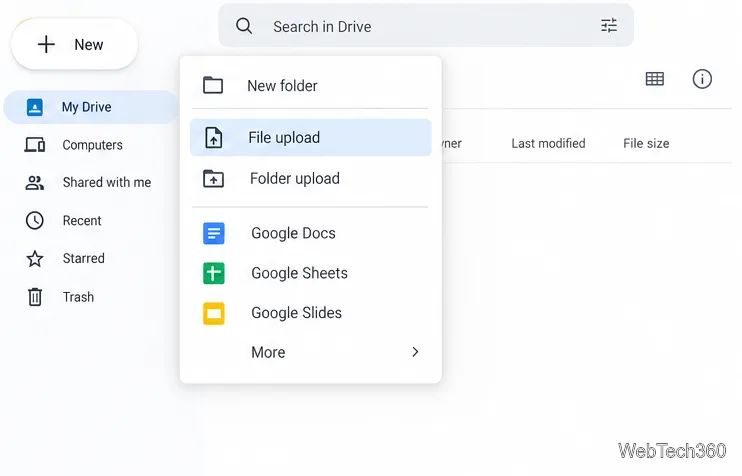Viewport: 742px width, 476px height.
Task: Select File upload menu item
Action: coord(310,137)
